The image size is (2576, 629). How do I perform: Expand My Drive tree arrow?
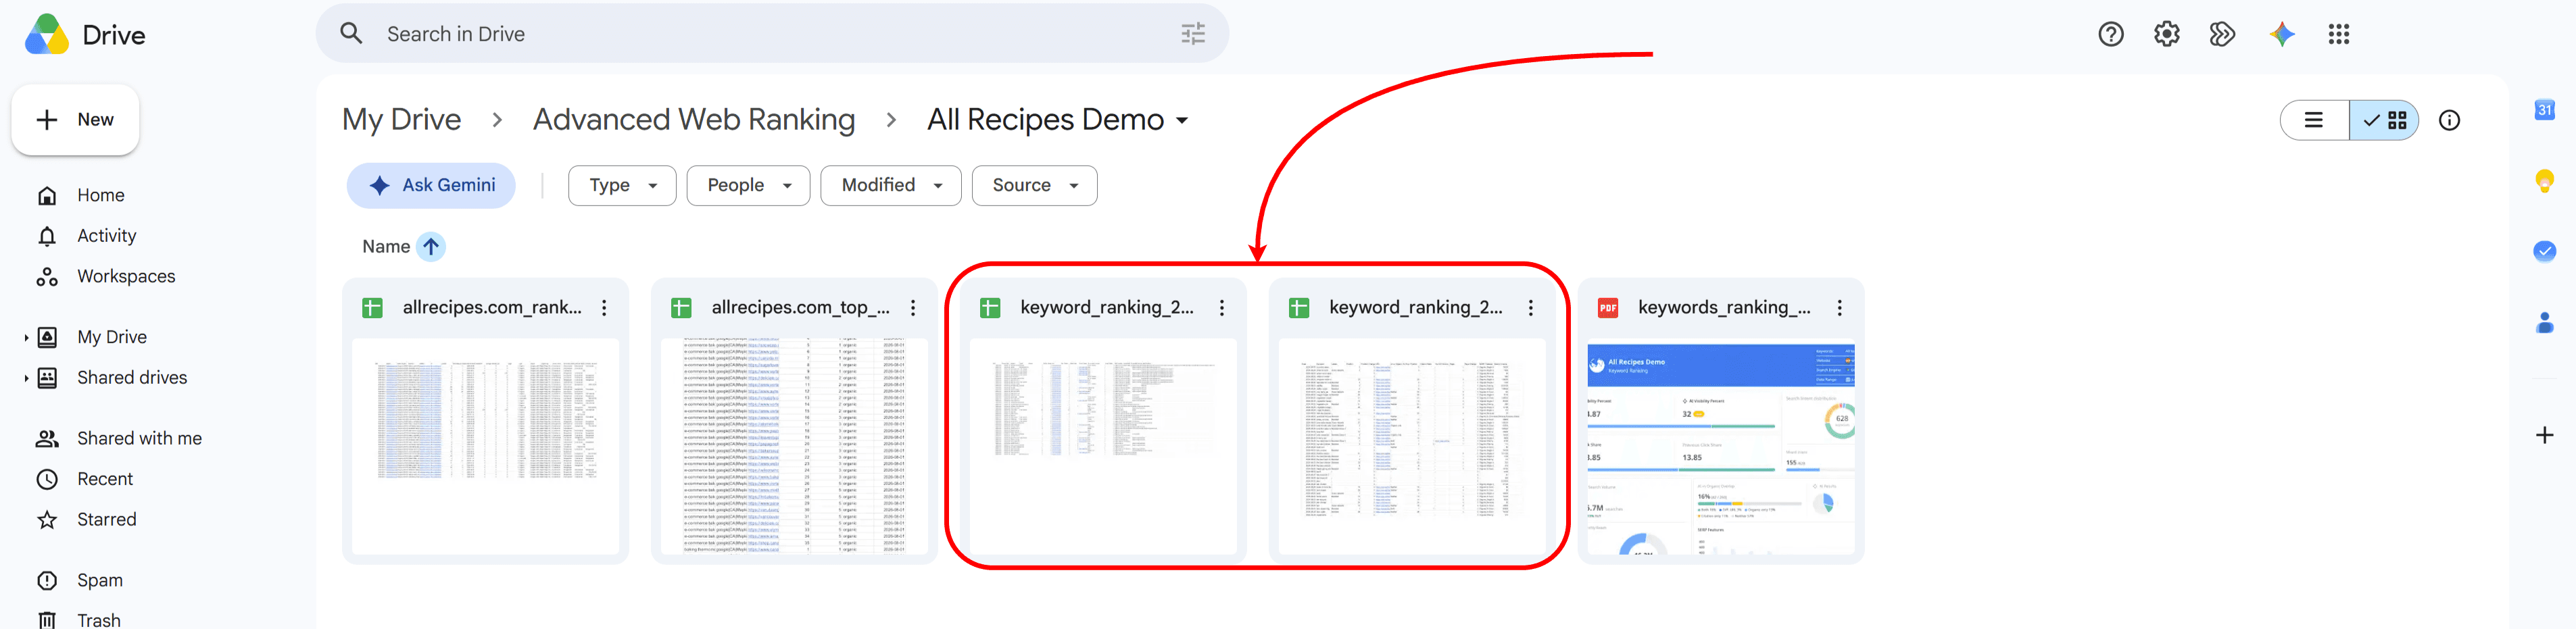click(26, 338)
